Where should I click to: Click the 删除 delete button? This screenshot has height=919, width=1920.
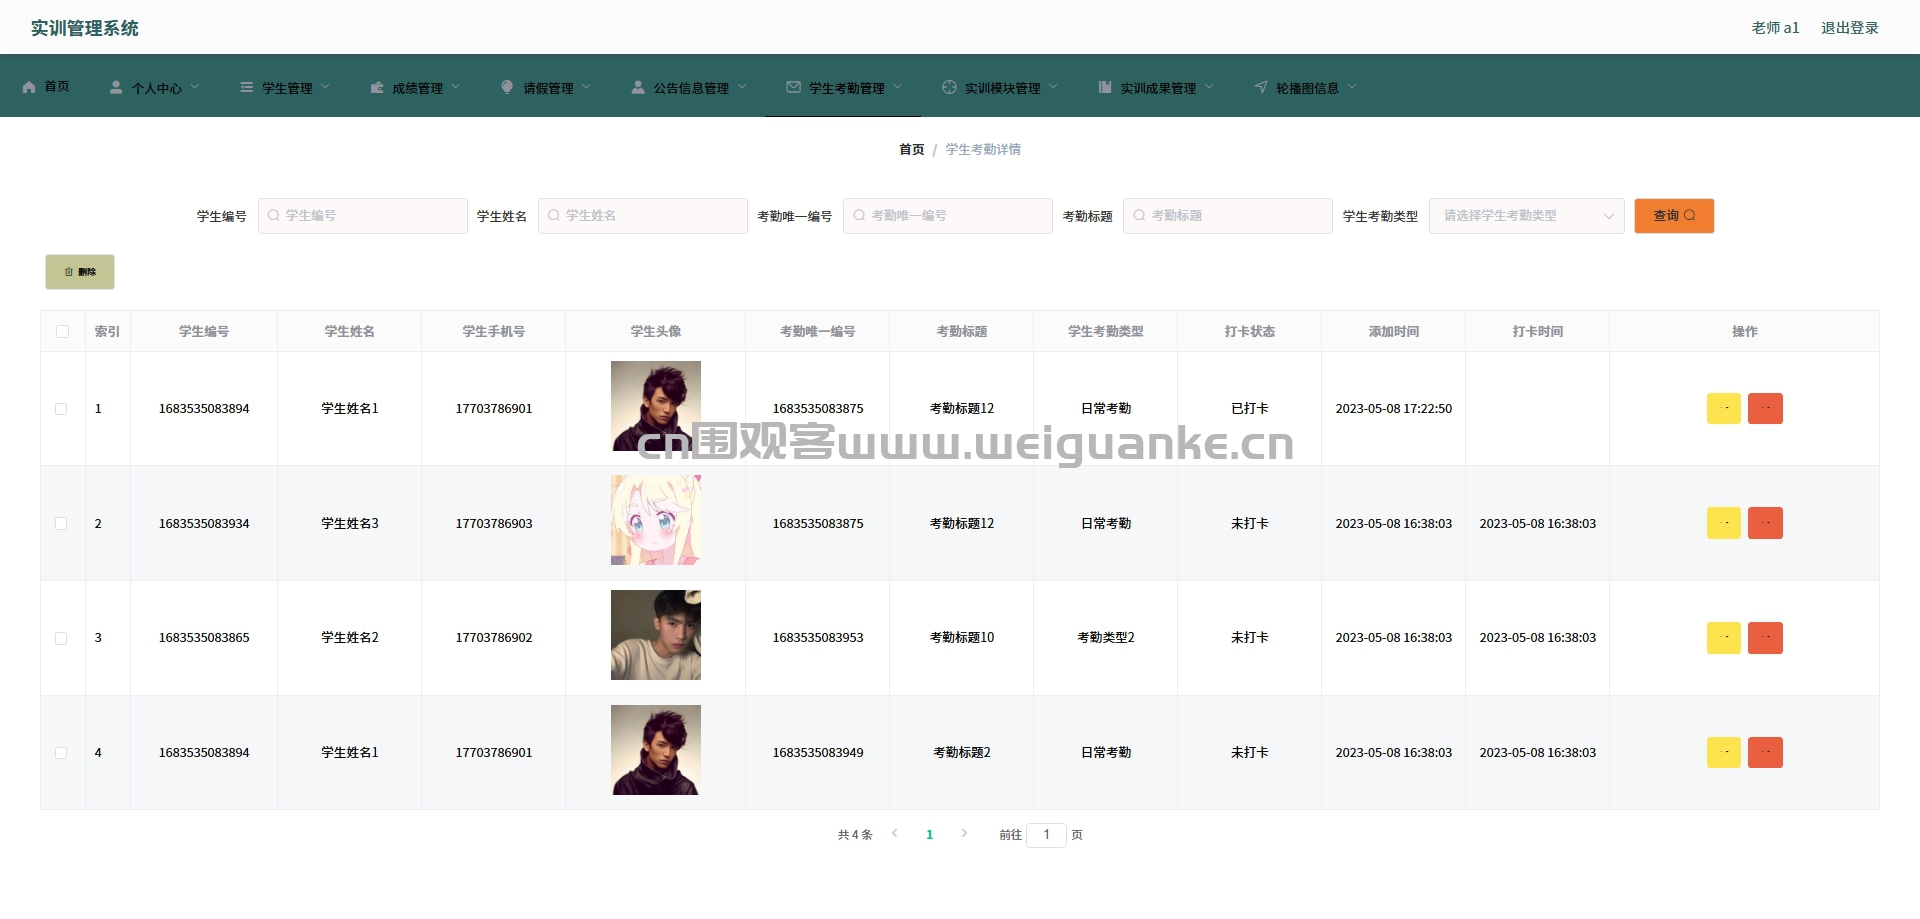[80, 272]
